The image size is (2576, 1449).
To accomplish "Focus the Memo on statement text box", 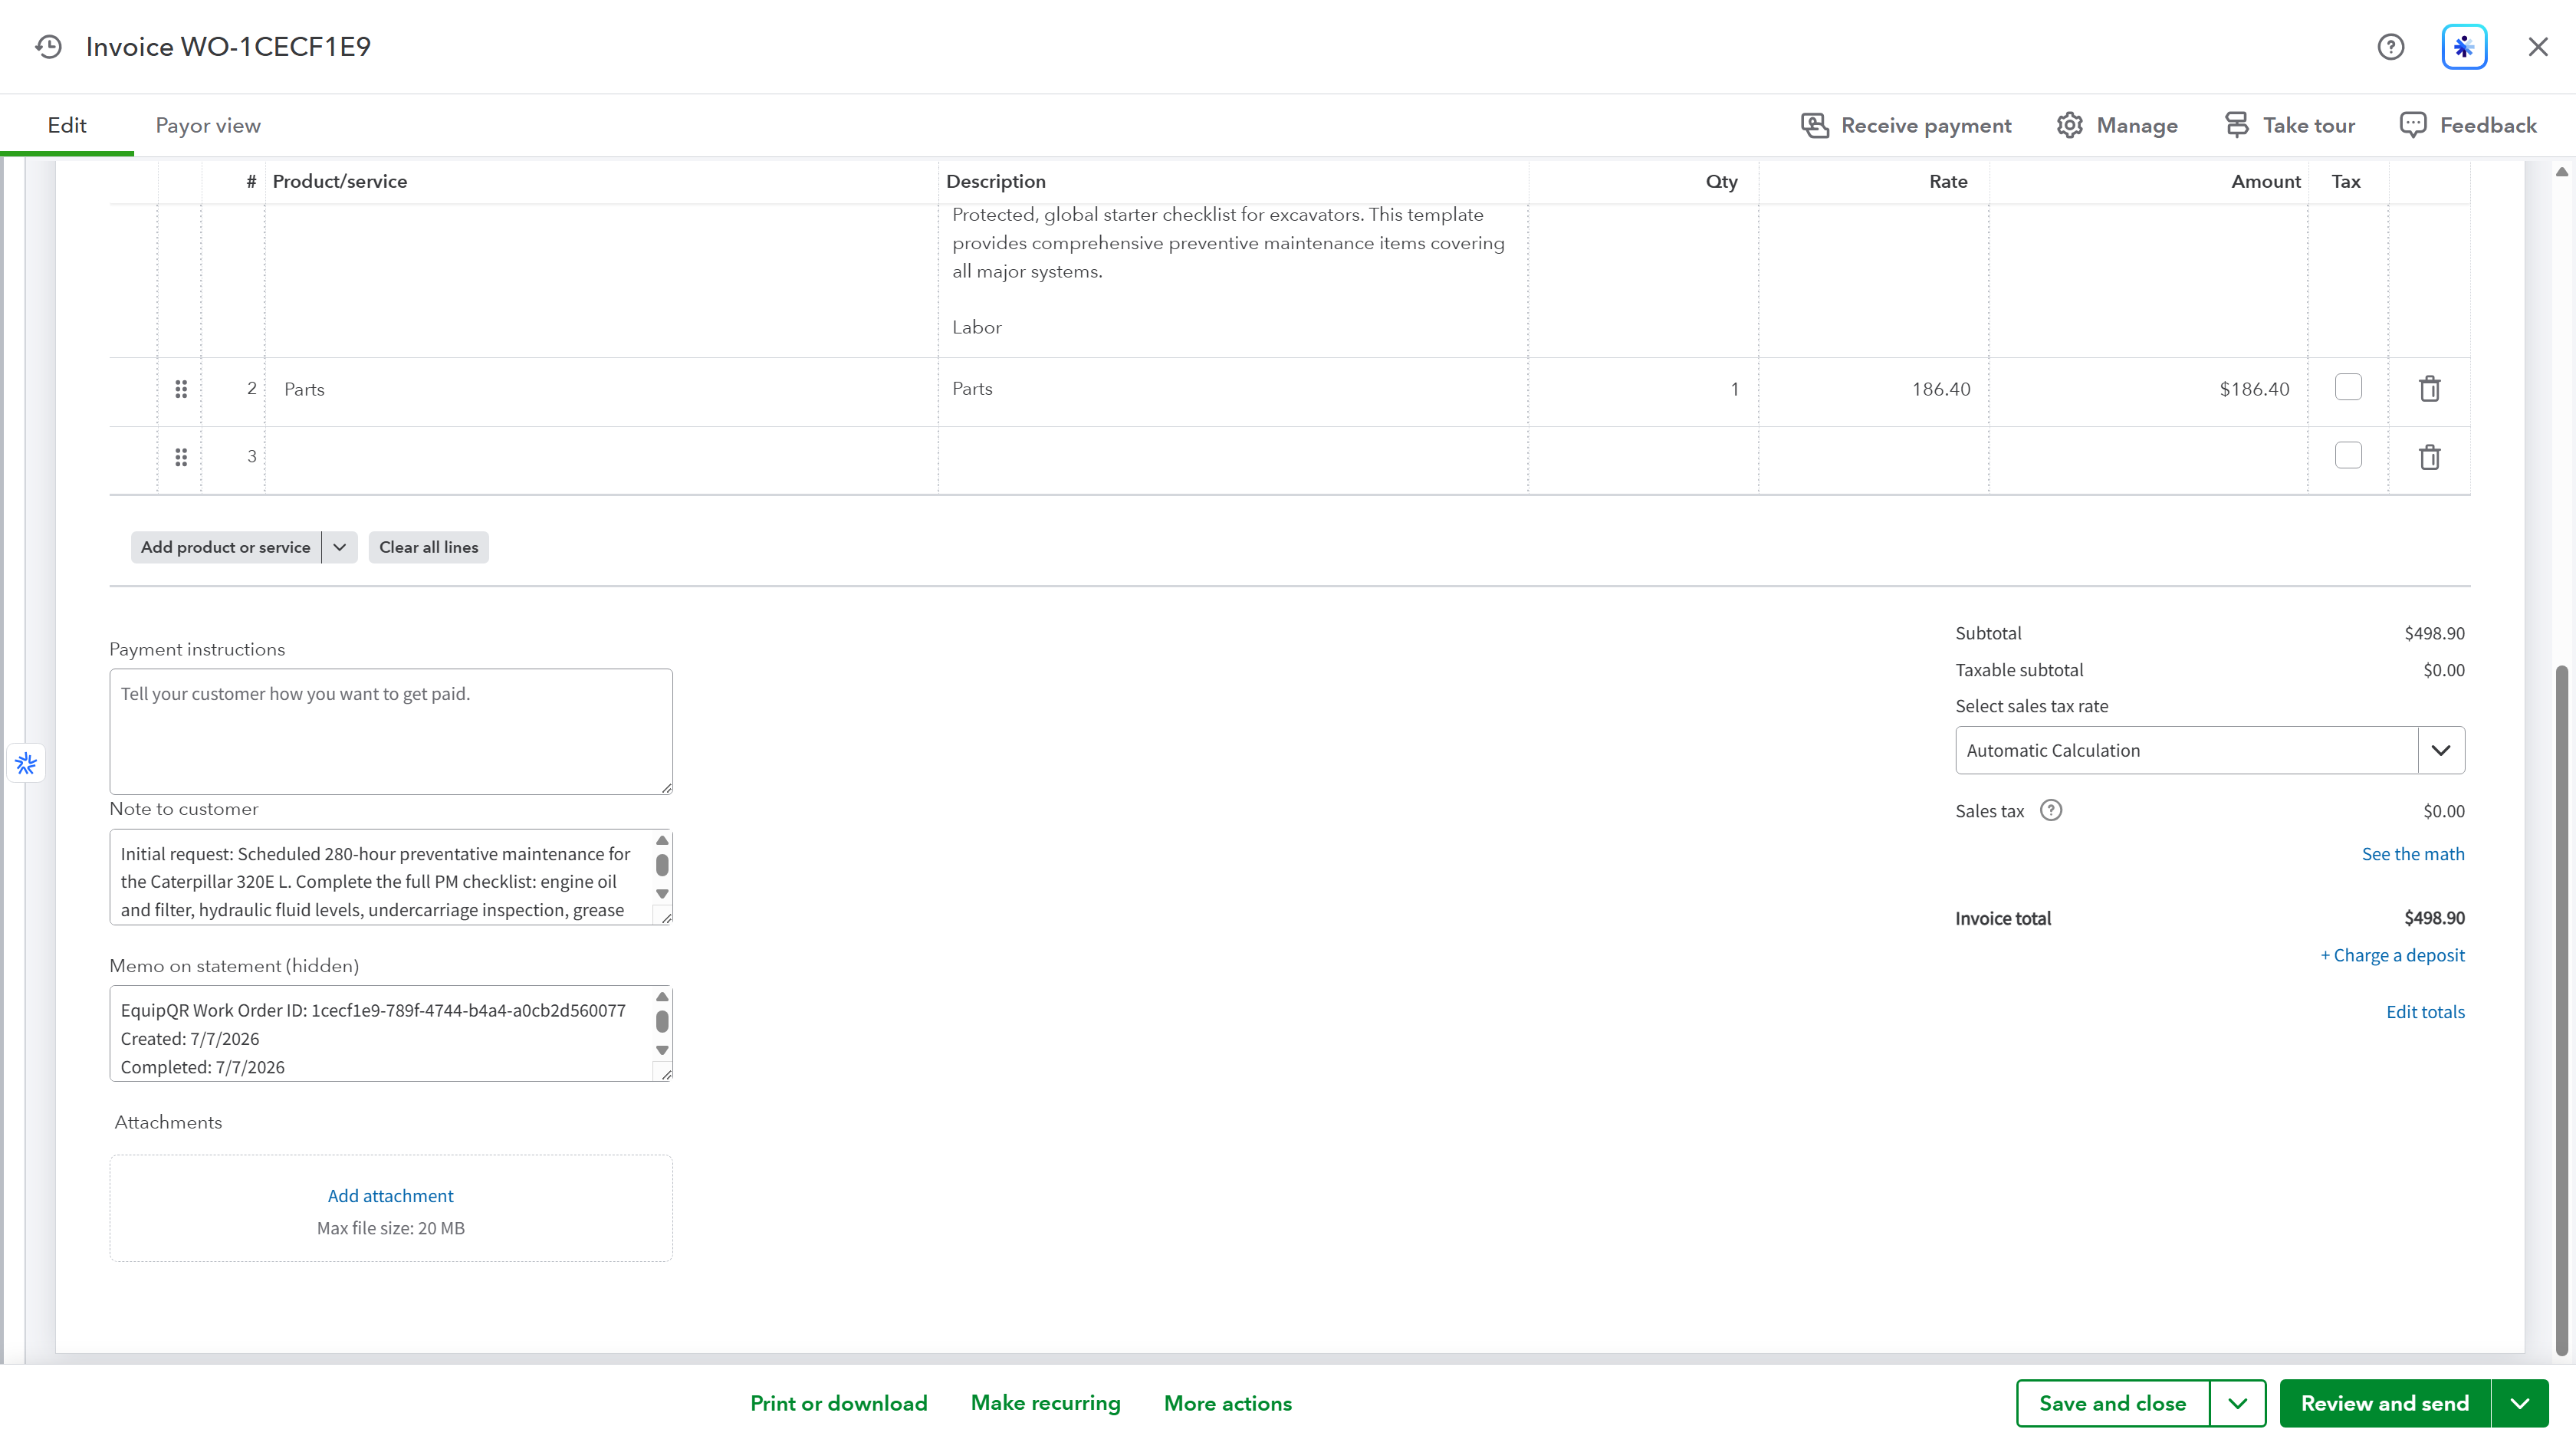I will 391,1034.
